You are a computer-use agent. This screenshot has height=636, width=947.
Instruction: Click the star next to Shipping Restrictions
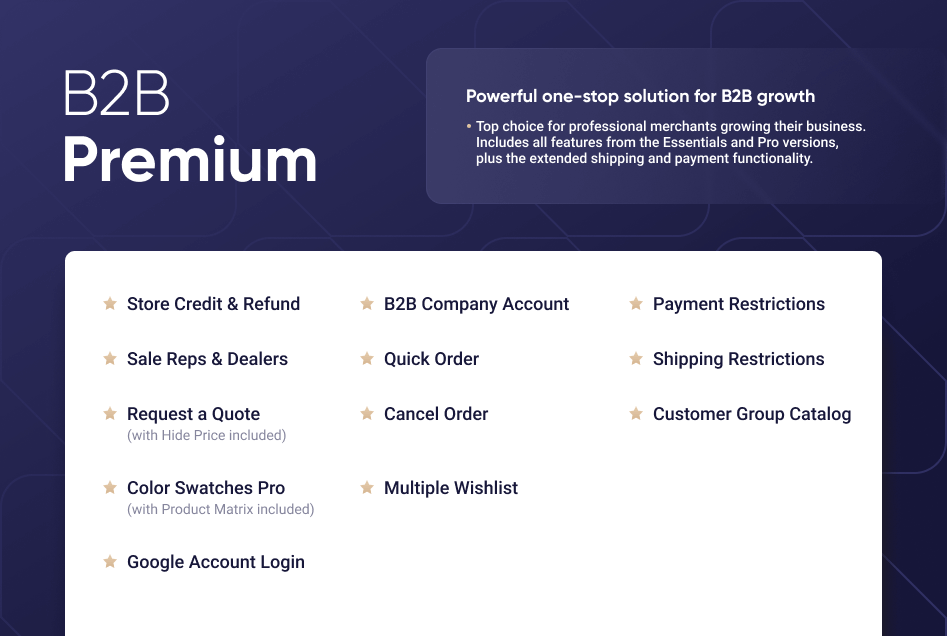[636, 359]
